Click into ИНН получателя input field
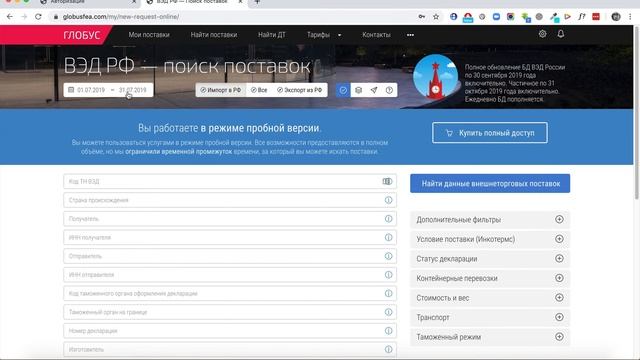The image size is (640, 360). (x=230, y=238)
